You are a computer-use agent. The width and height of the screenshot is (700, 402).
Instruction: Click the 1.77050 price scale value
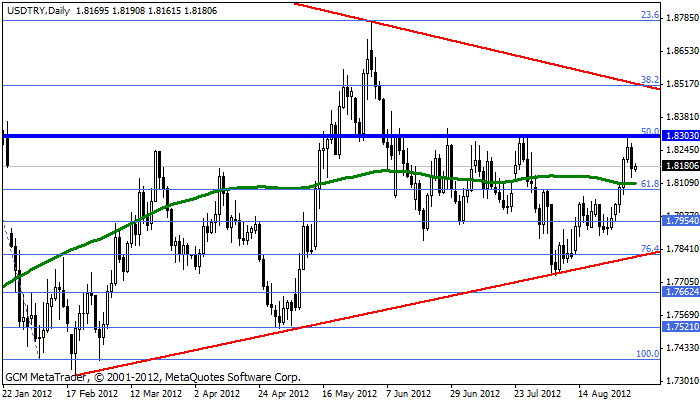tap(681, 282)
